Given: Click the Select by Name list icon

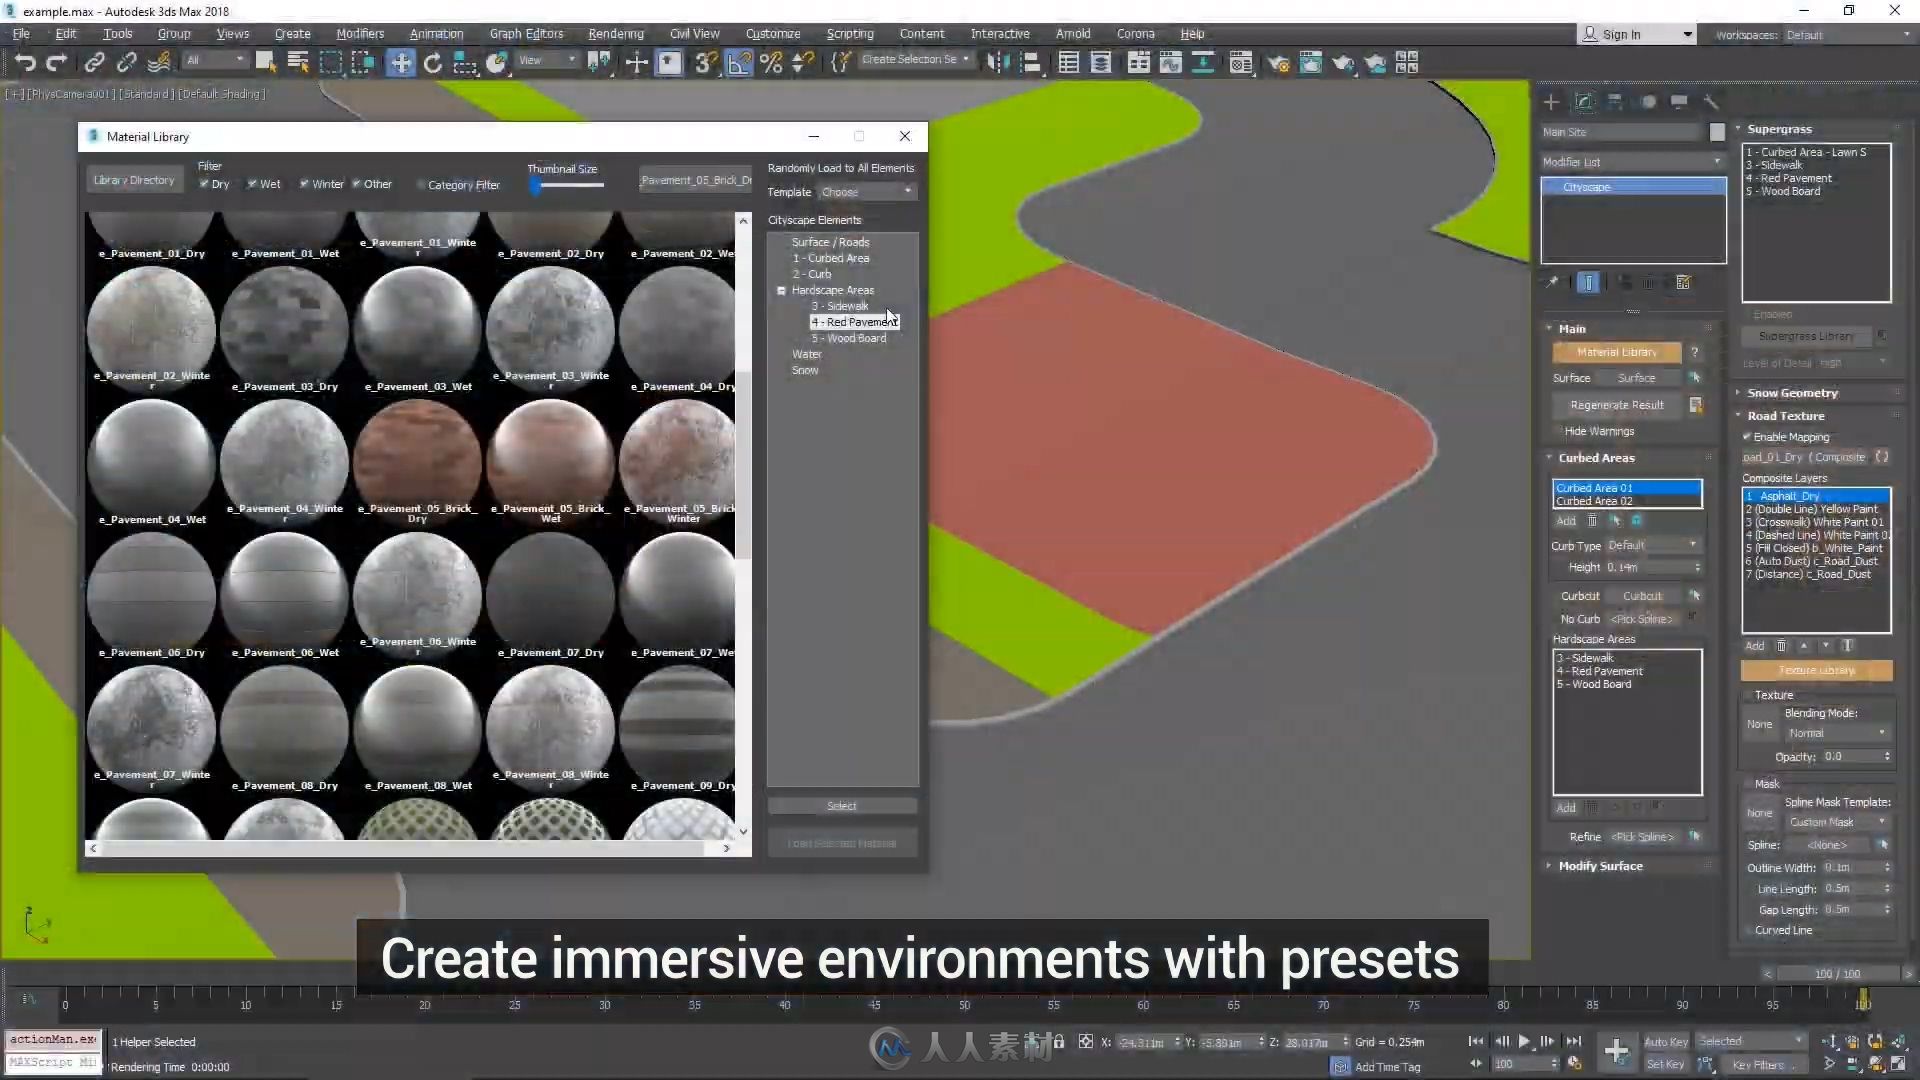Looking at the screenshot, I should pos(298,63).
